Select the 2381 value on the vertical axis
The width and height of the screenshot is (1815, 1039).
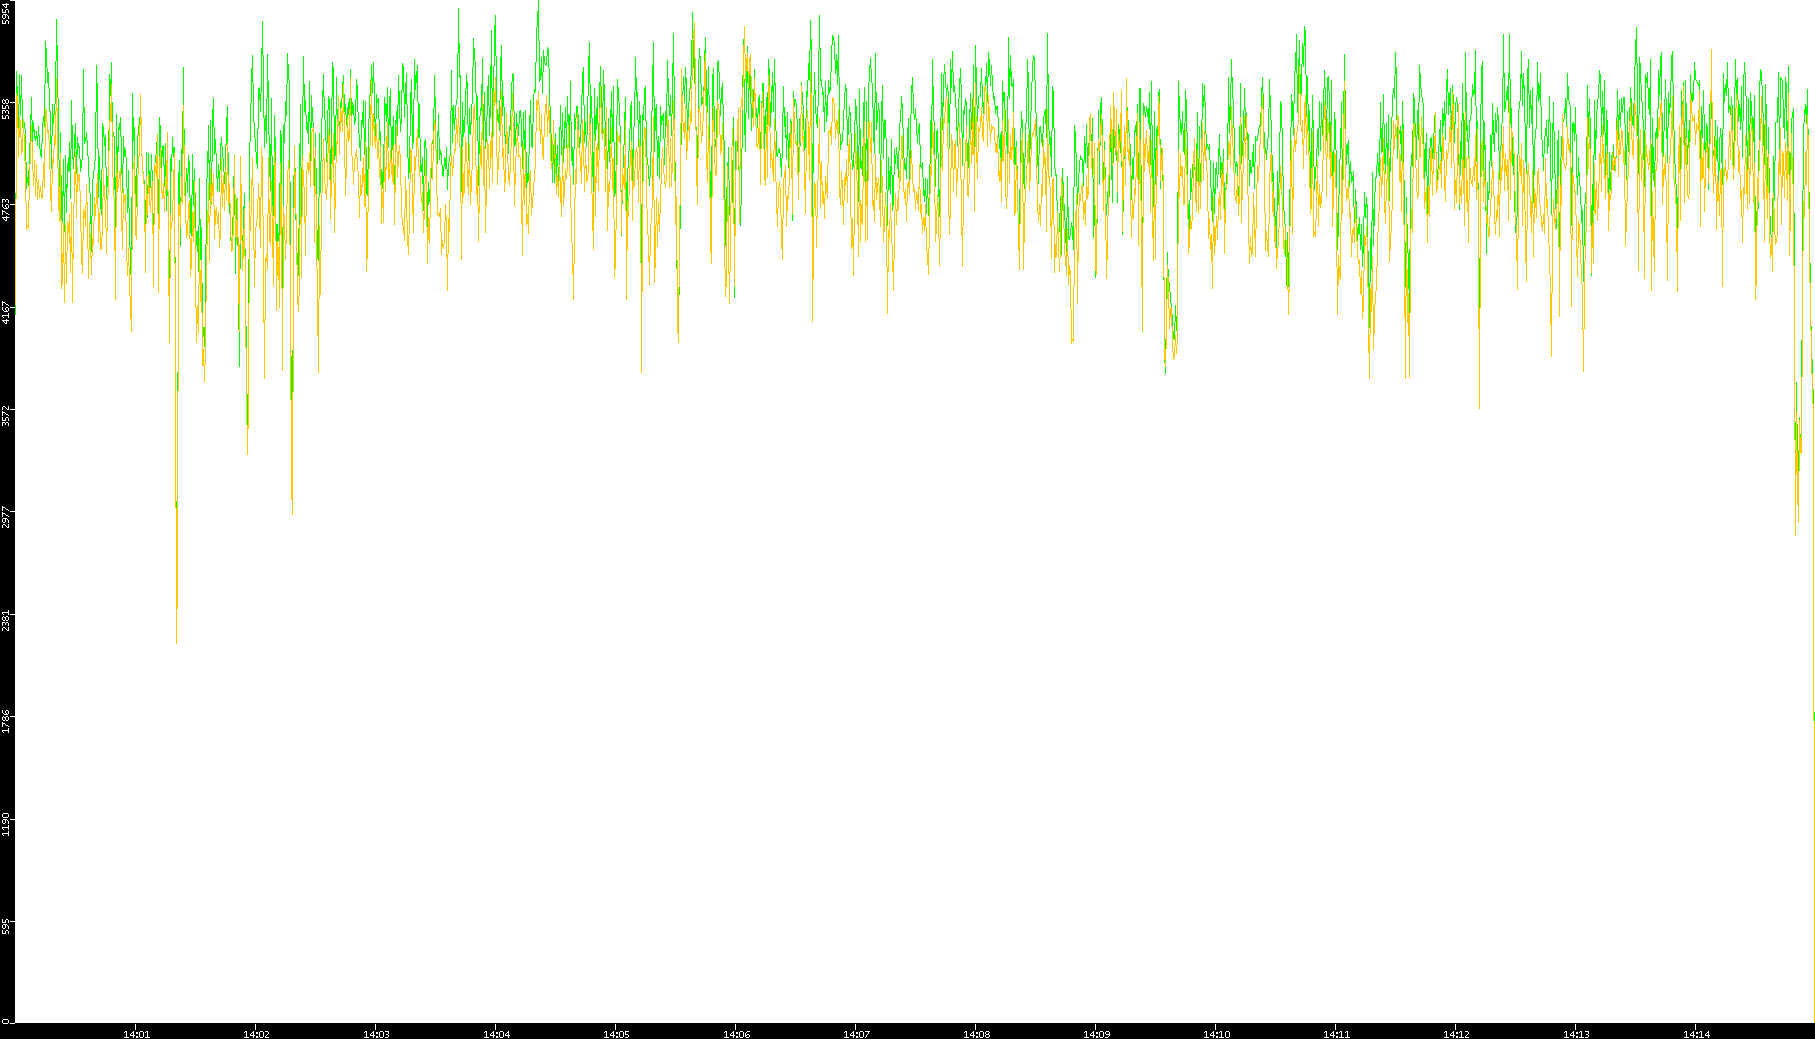point(7,620)
